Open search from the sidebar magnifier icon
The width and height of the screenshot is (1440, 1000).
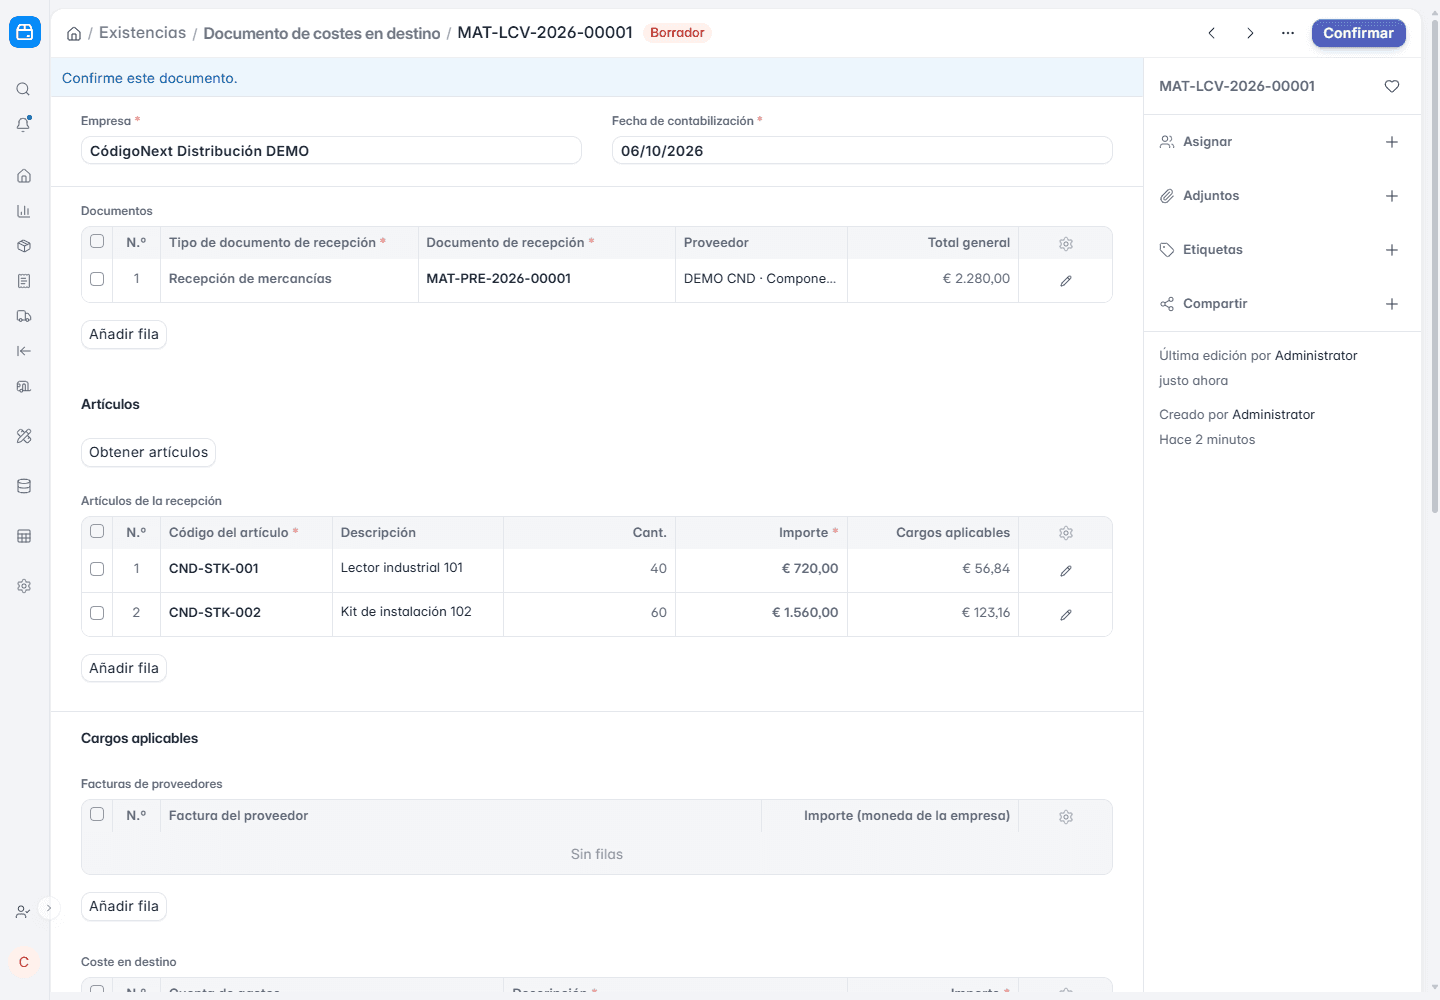pos(23,89)
